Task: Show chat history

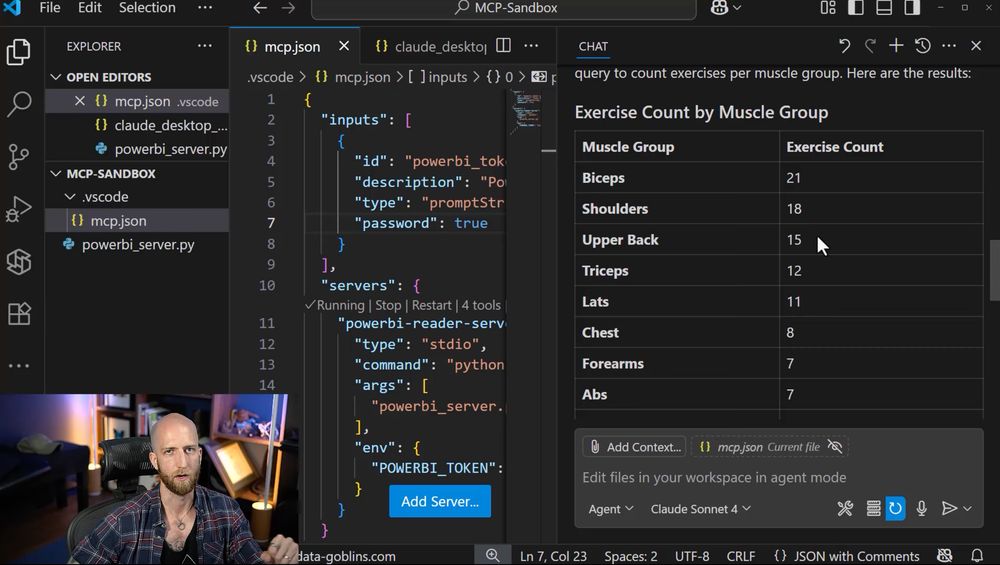Action: pos(922,45)
